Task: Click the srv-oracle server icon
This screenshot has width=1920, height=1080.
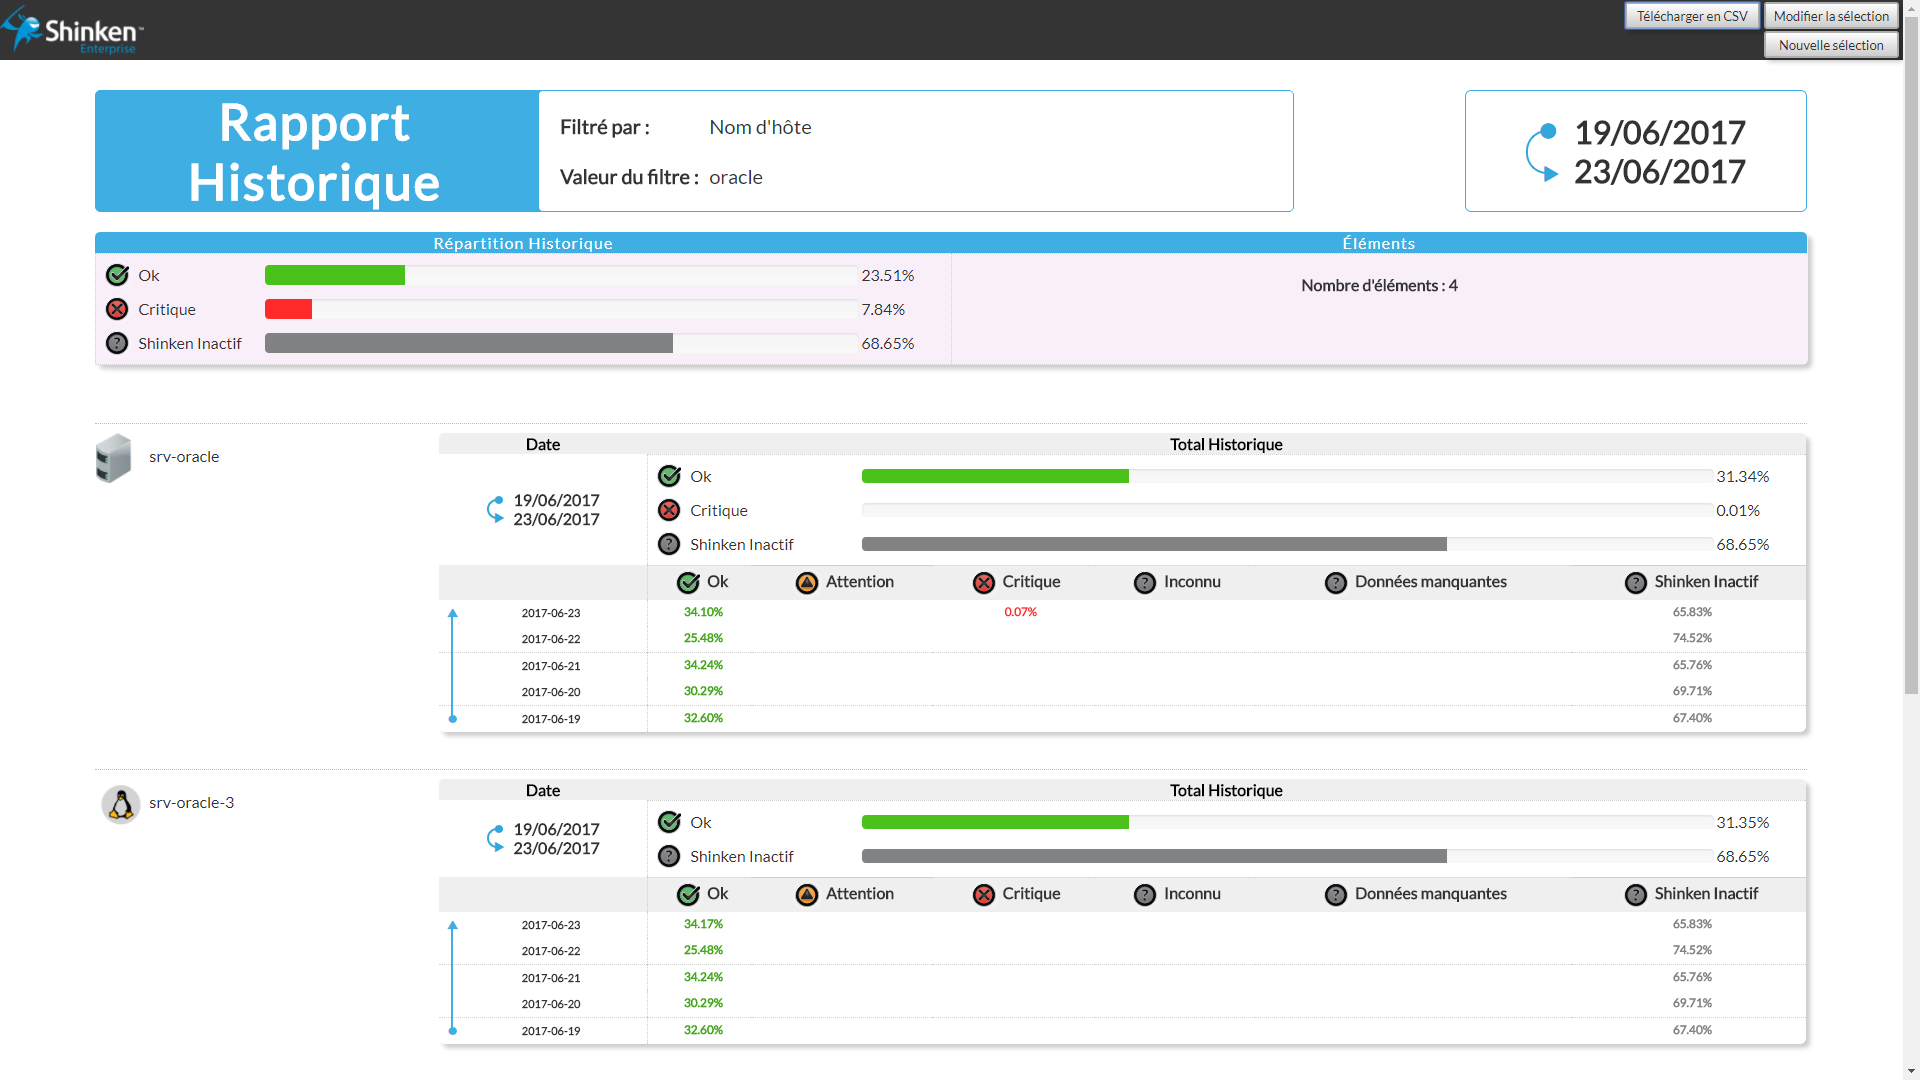Action: 113,458
